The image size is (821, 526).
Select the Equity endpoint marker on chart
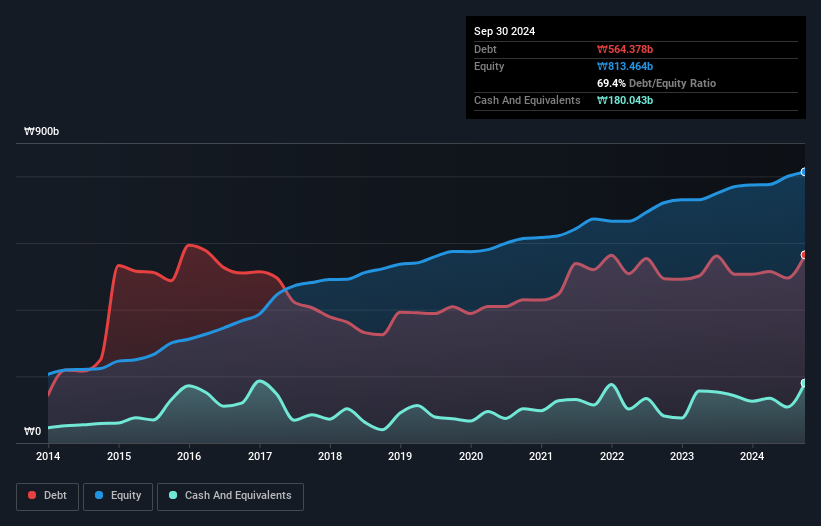[804, 172]
